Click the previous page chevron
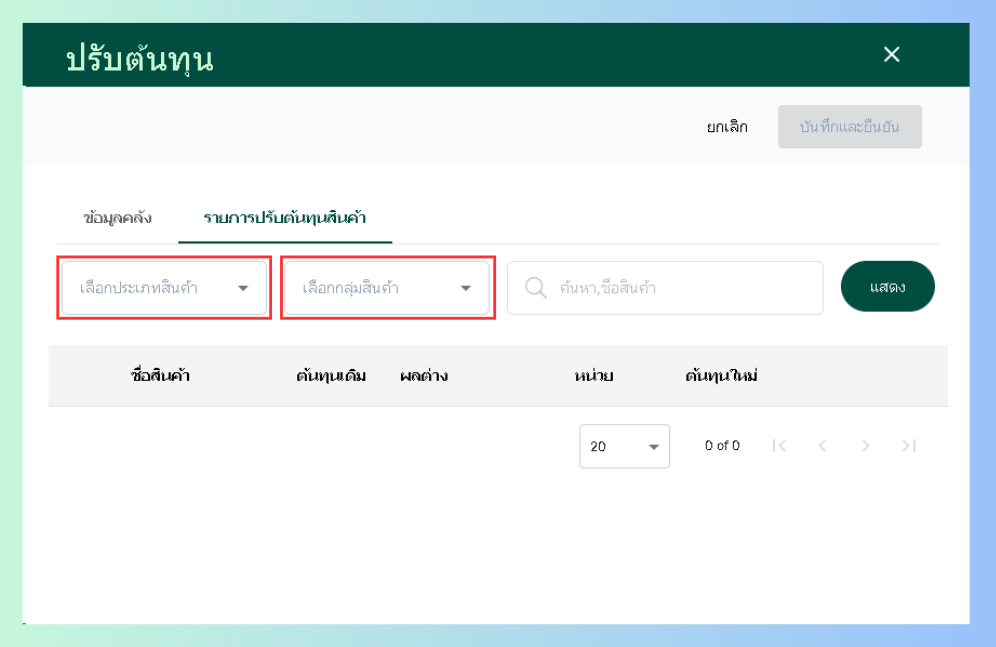 [823, 446]
